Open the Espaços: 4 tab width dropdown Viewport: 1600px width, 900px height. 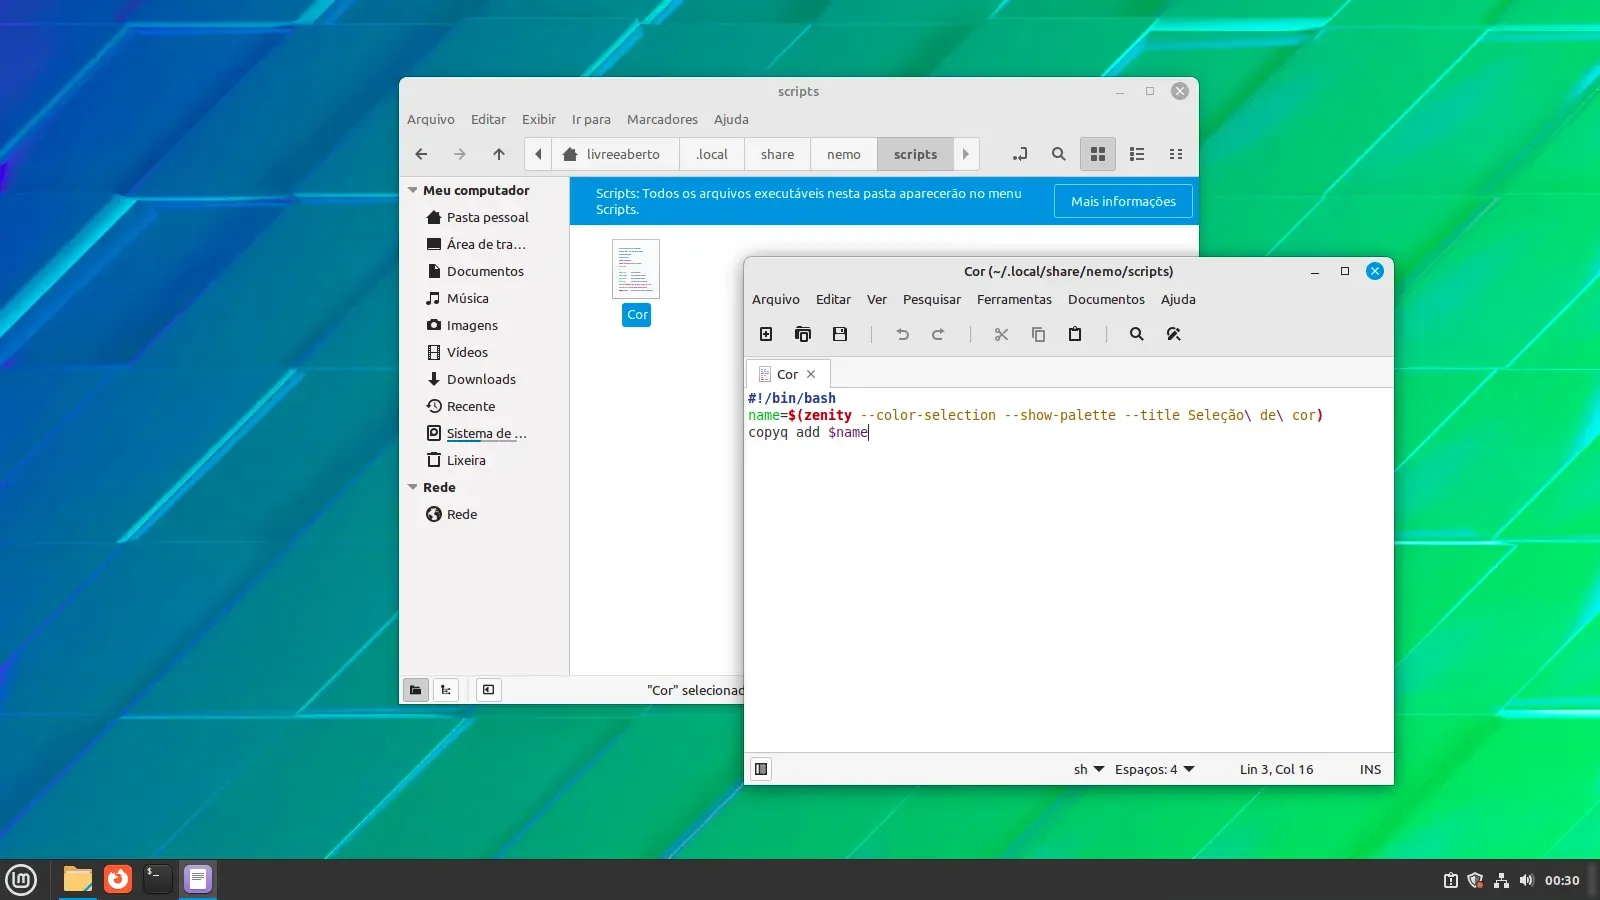coord(1155,769)
